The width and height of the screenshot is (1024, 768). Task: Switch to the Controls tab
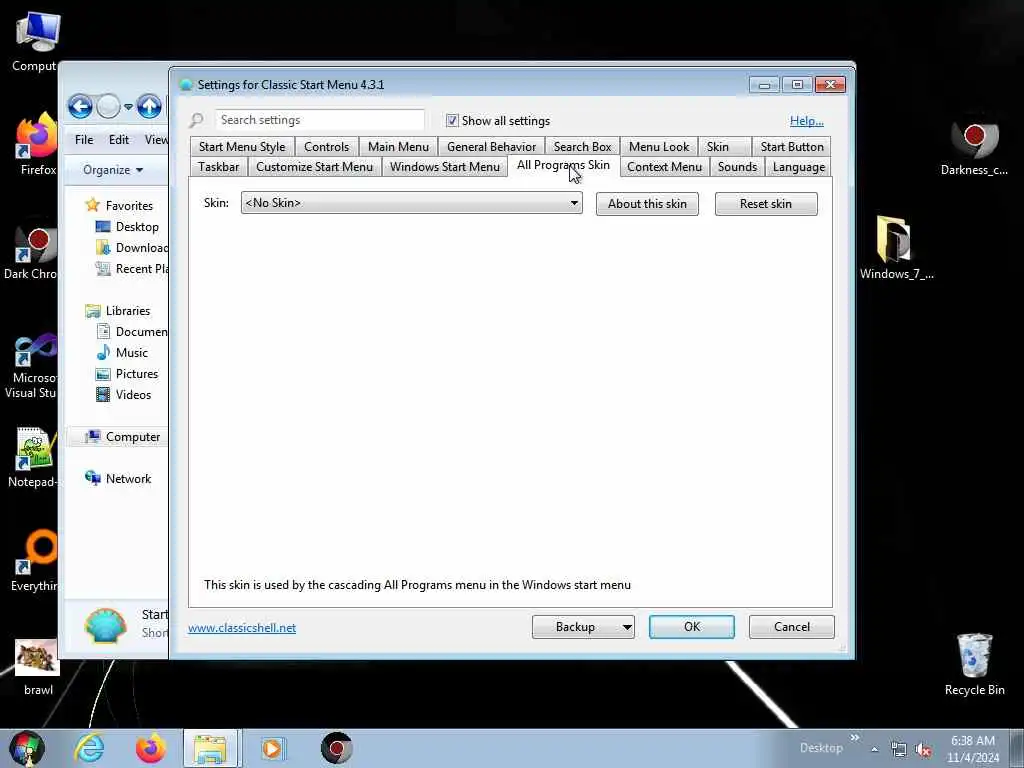click(x=327, y=147)
